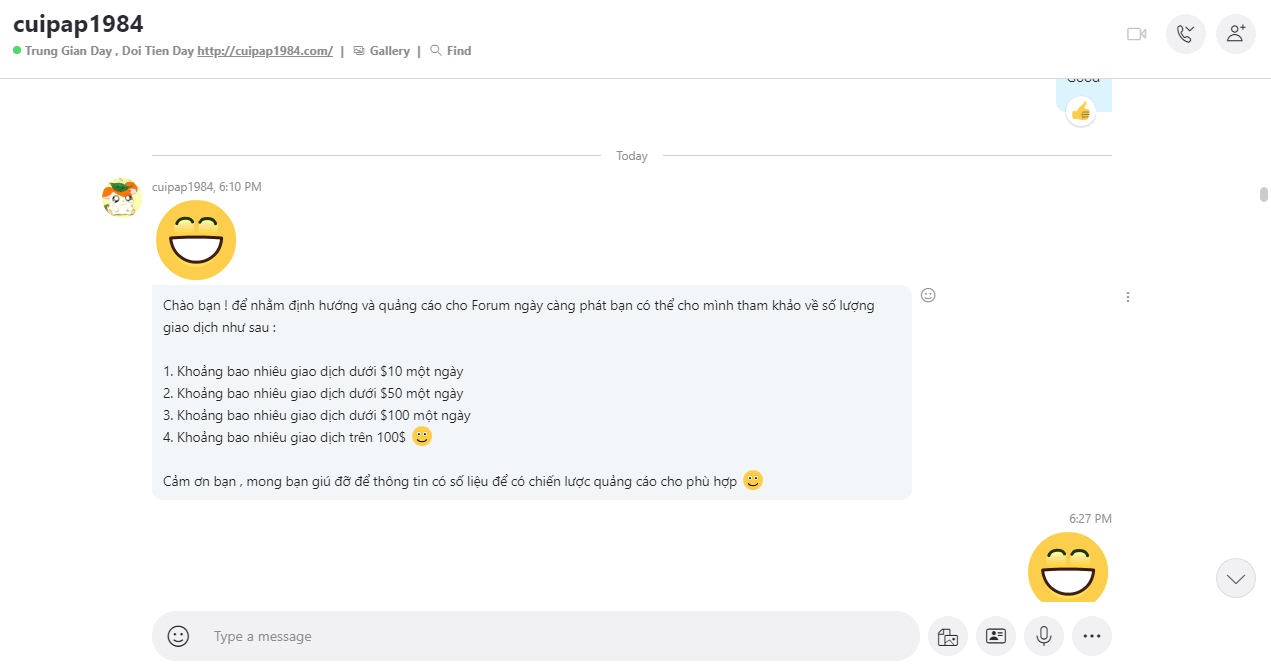Start an audio call

click(x=1186, y=34)
